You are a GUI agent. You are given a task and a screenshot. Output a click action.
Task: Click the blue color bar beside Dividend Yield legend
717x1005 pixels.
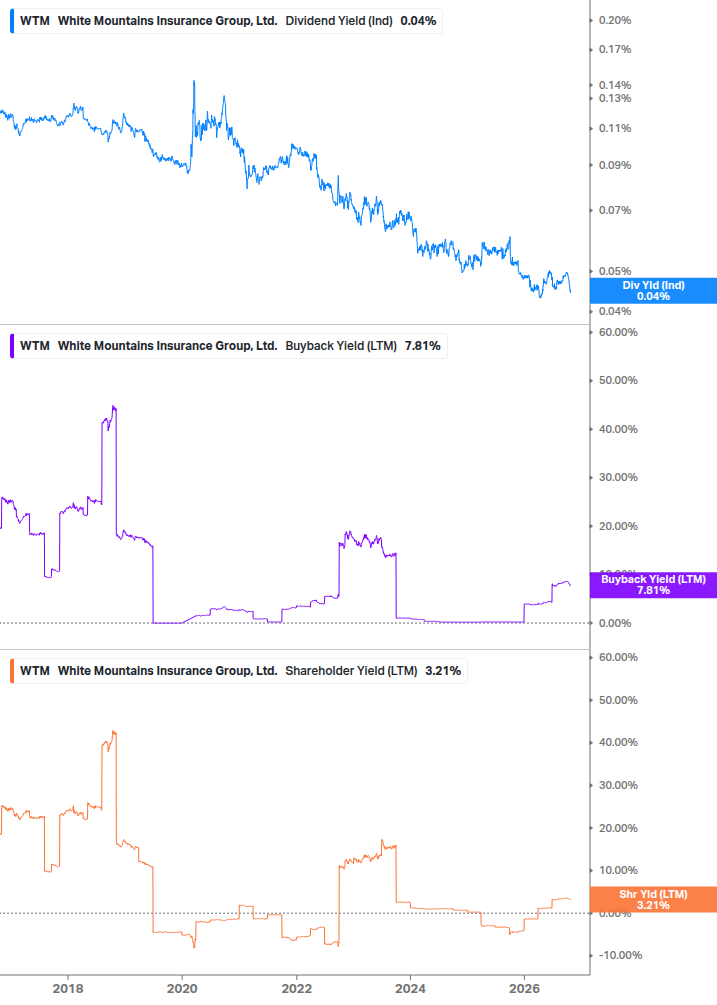(12, 21)
